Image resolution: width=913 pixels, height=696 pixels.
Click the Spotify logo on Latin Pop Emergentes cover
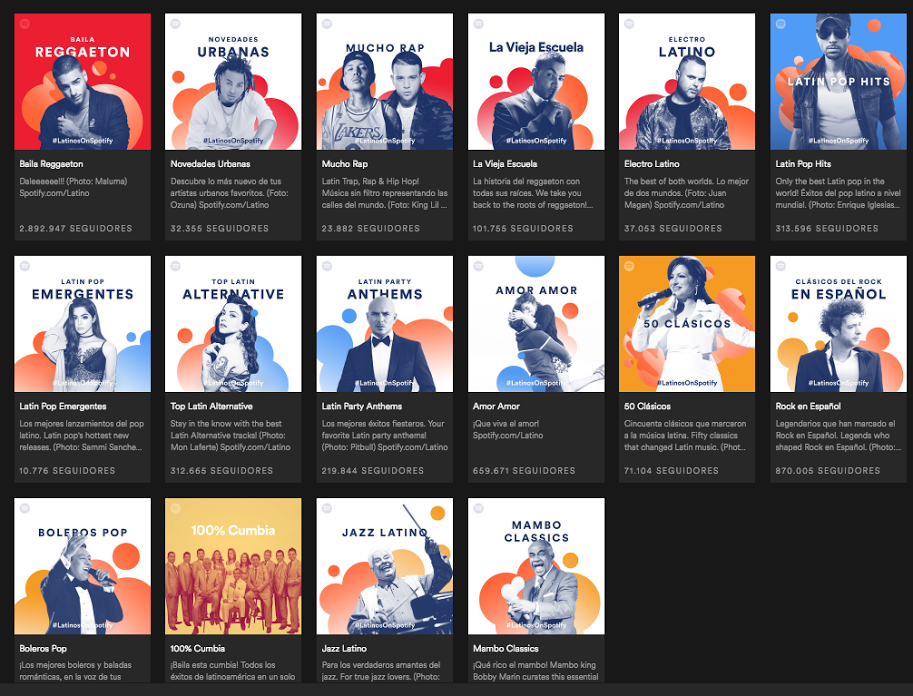24,266
